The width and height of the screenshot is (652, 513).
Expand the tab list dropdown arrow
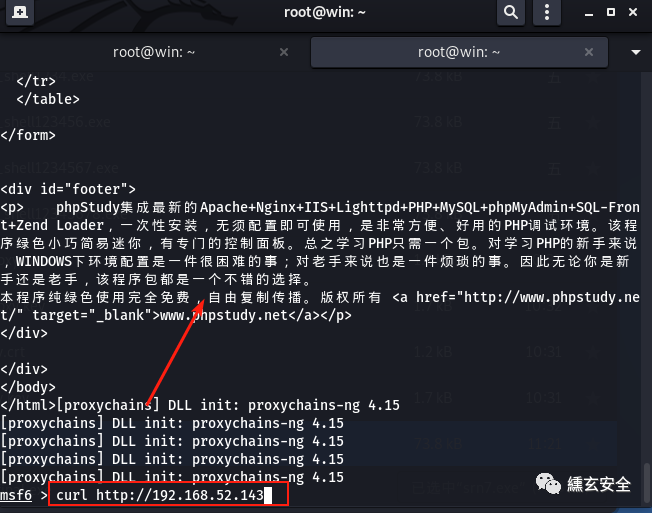(635, 52)
